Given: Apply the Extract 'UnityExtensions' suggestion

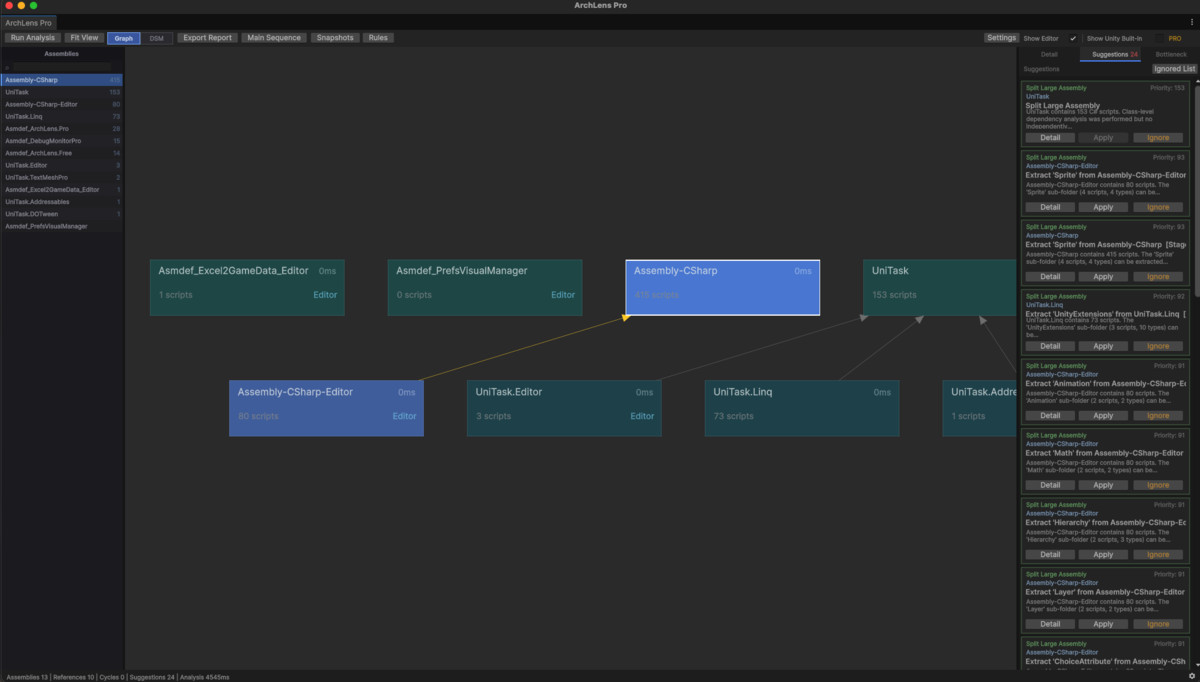Looking at the screenshot, I should coord(1103,346).
